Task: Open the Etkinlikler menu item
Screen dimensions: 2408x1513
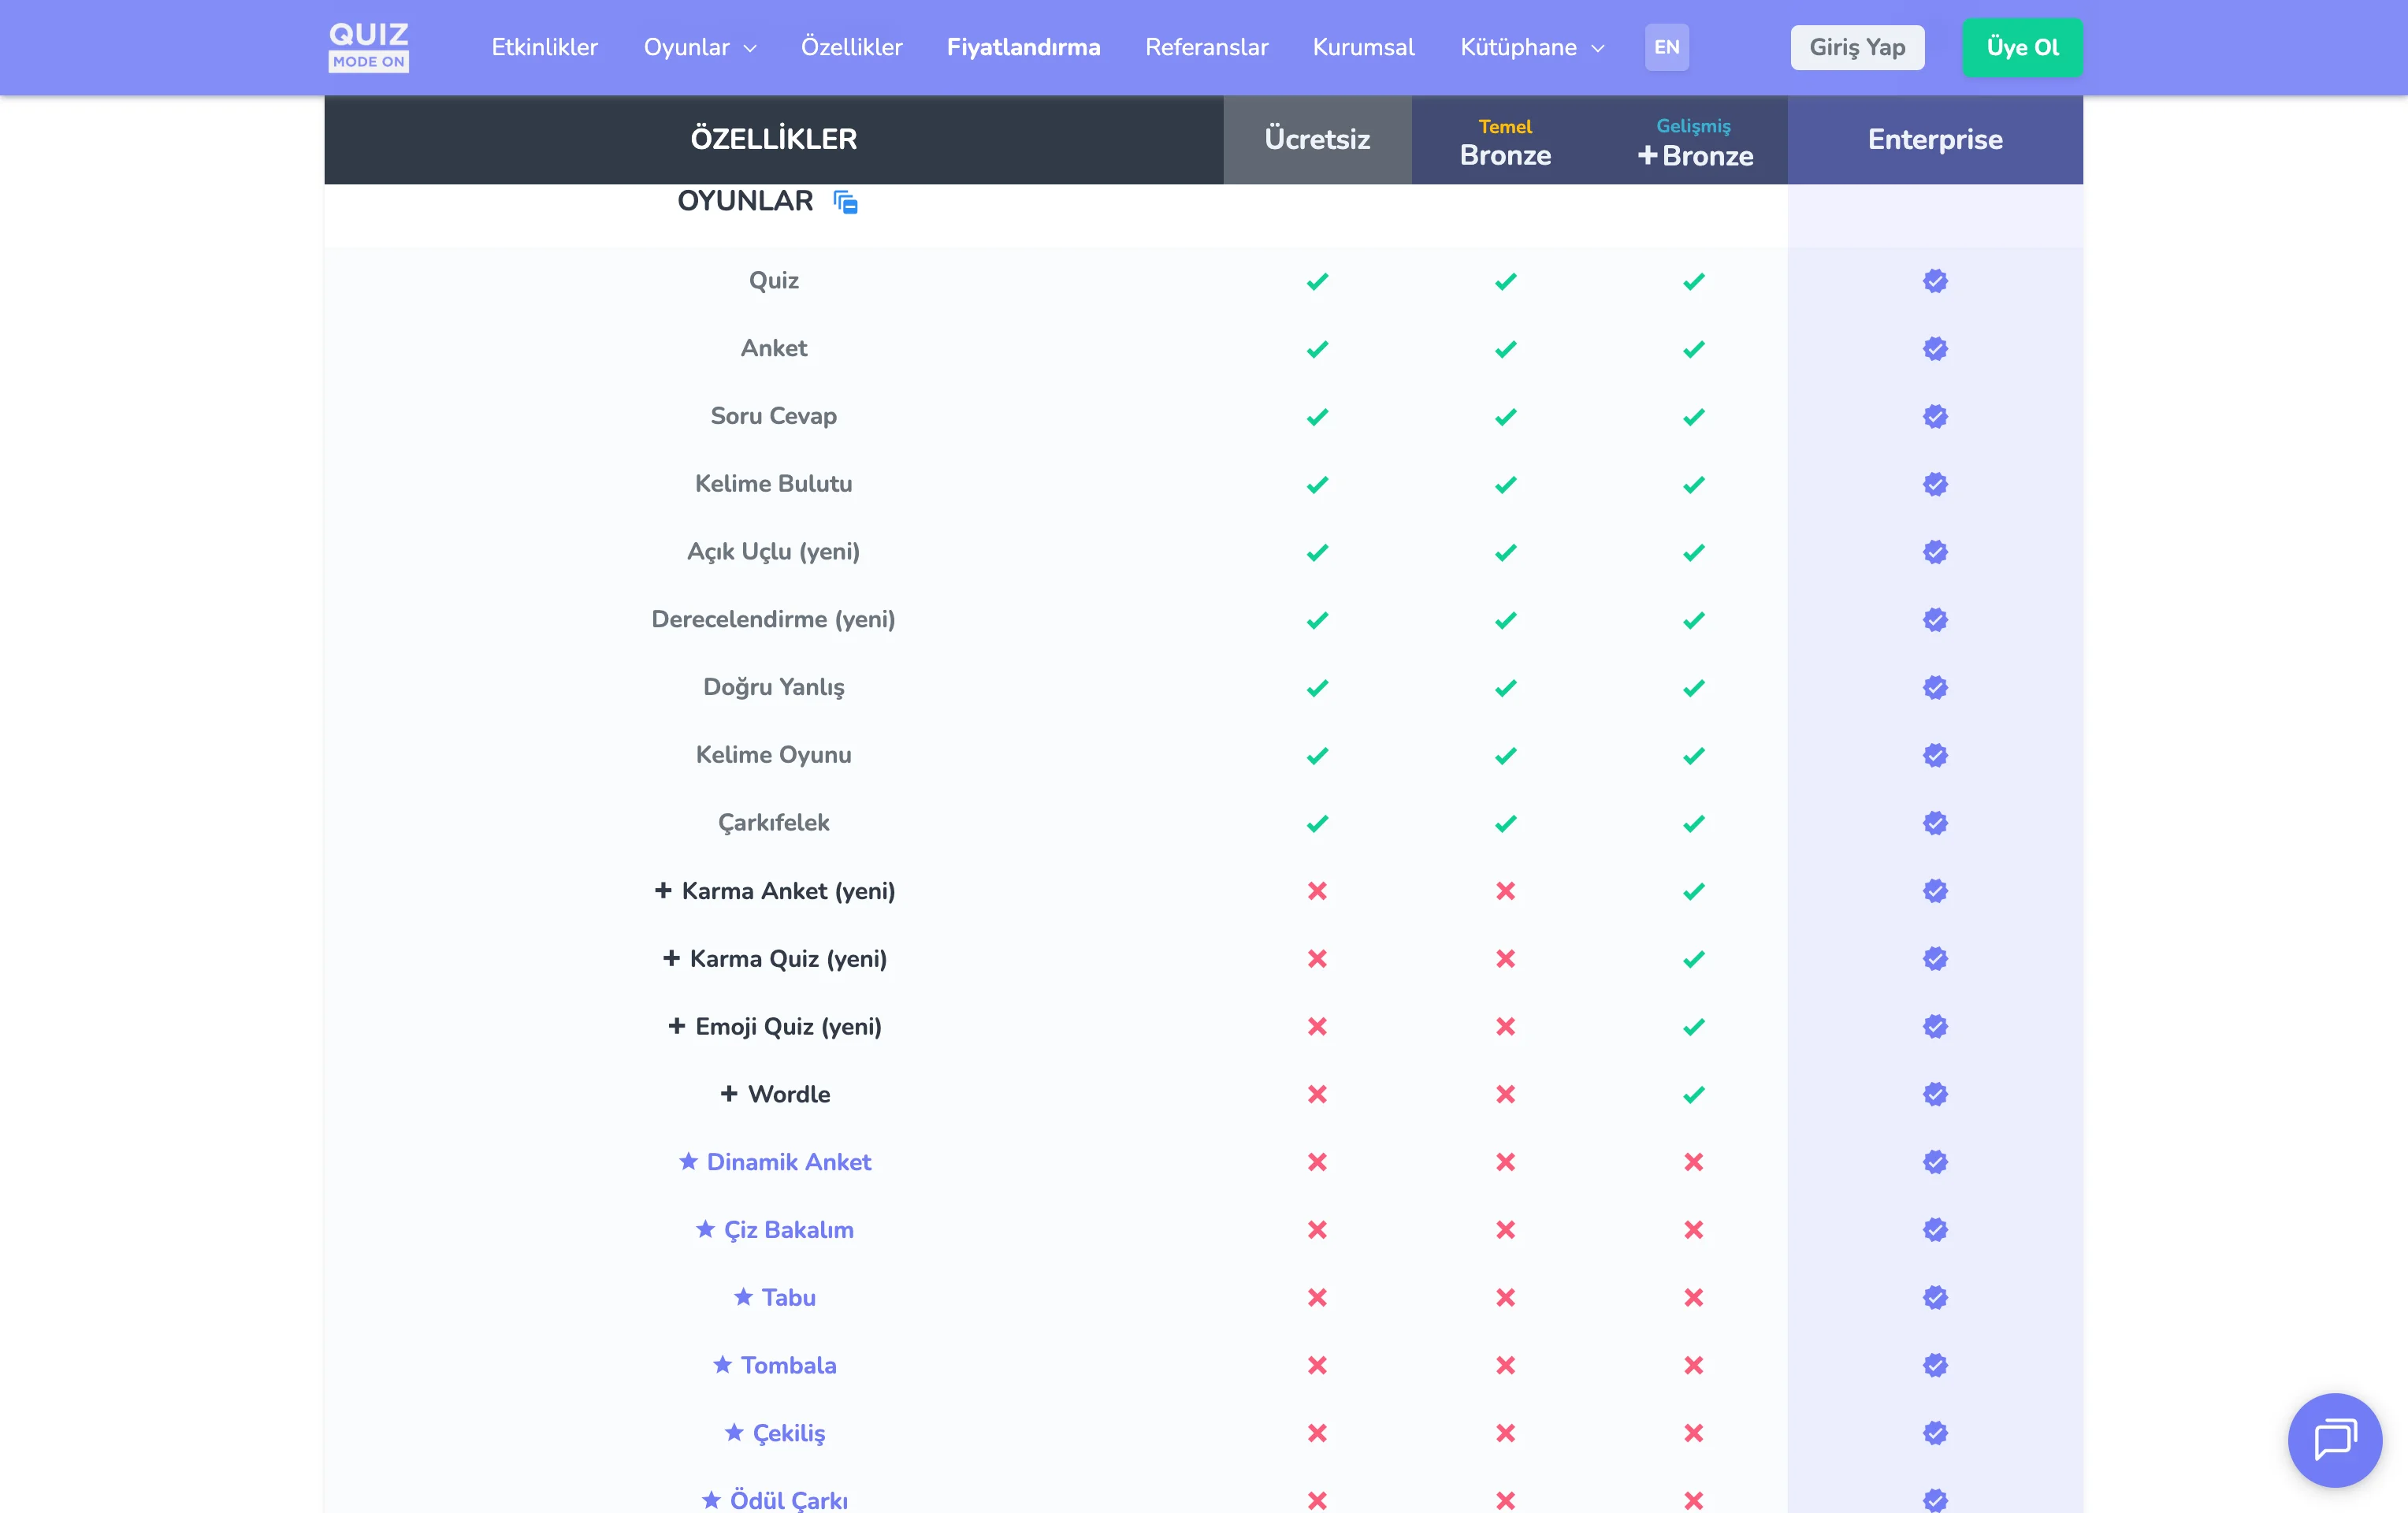Action: 544,47
